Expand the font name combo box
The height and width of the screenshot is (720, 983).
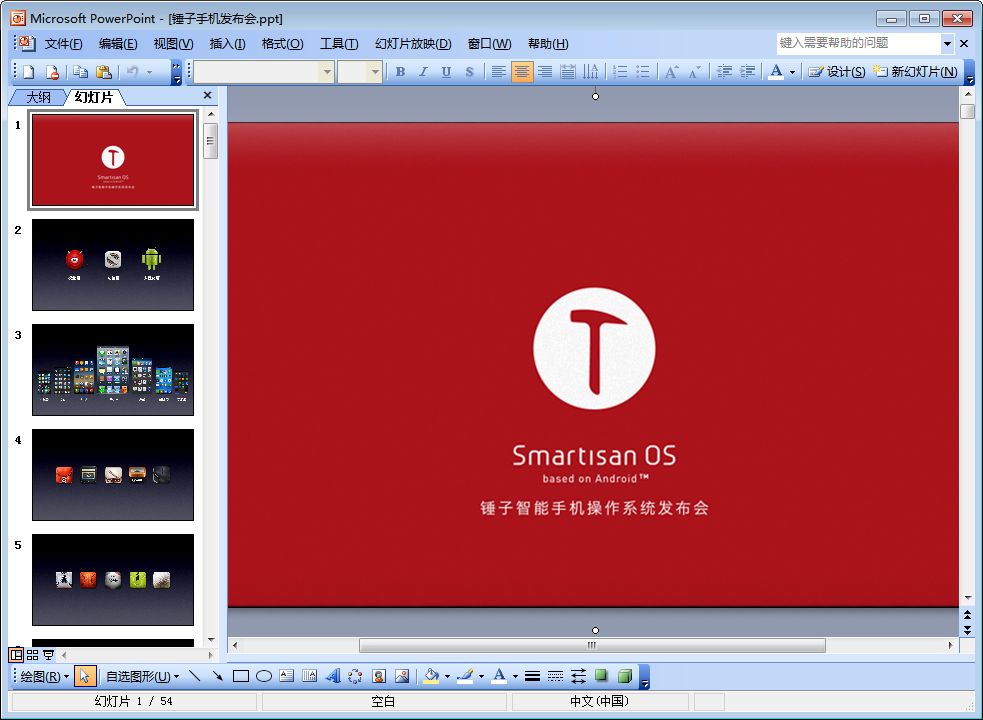[x=326, y=72]
